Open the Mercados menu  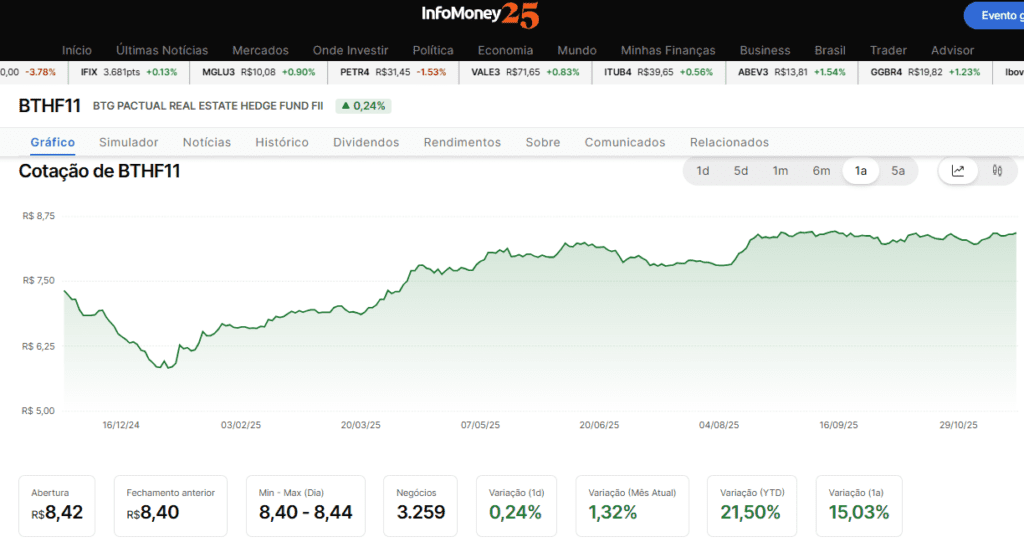[260, 50]
